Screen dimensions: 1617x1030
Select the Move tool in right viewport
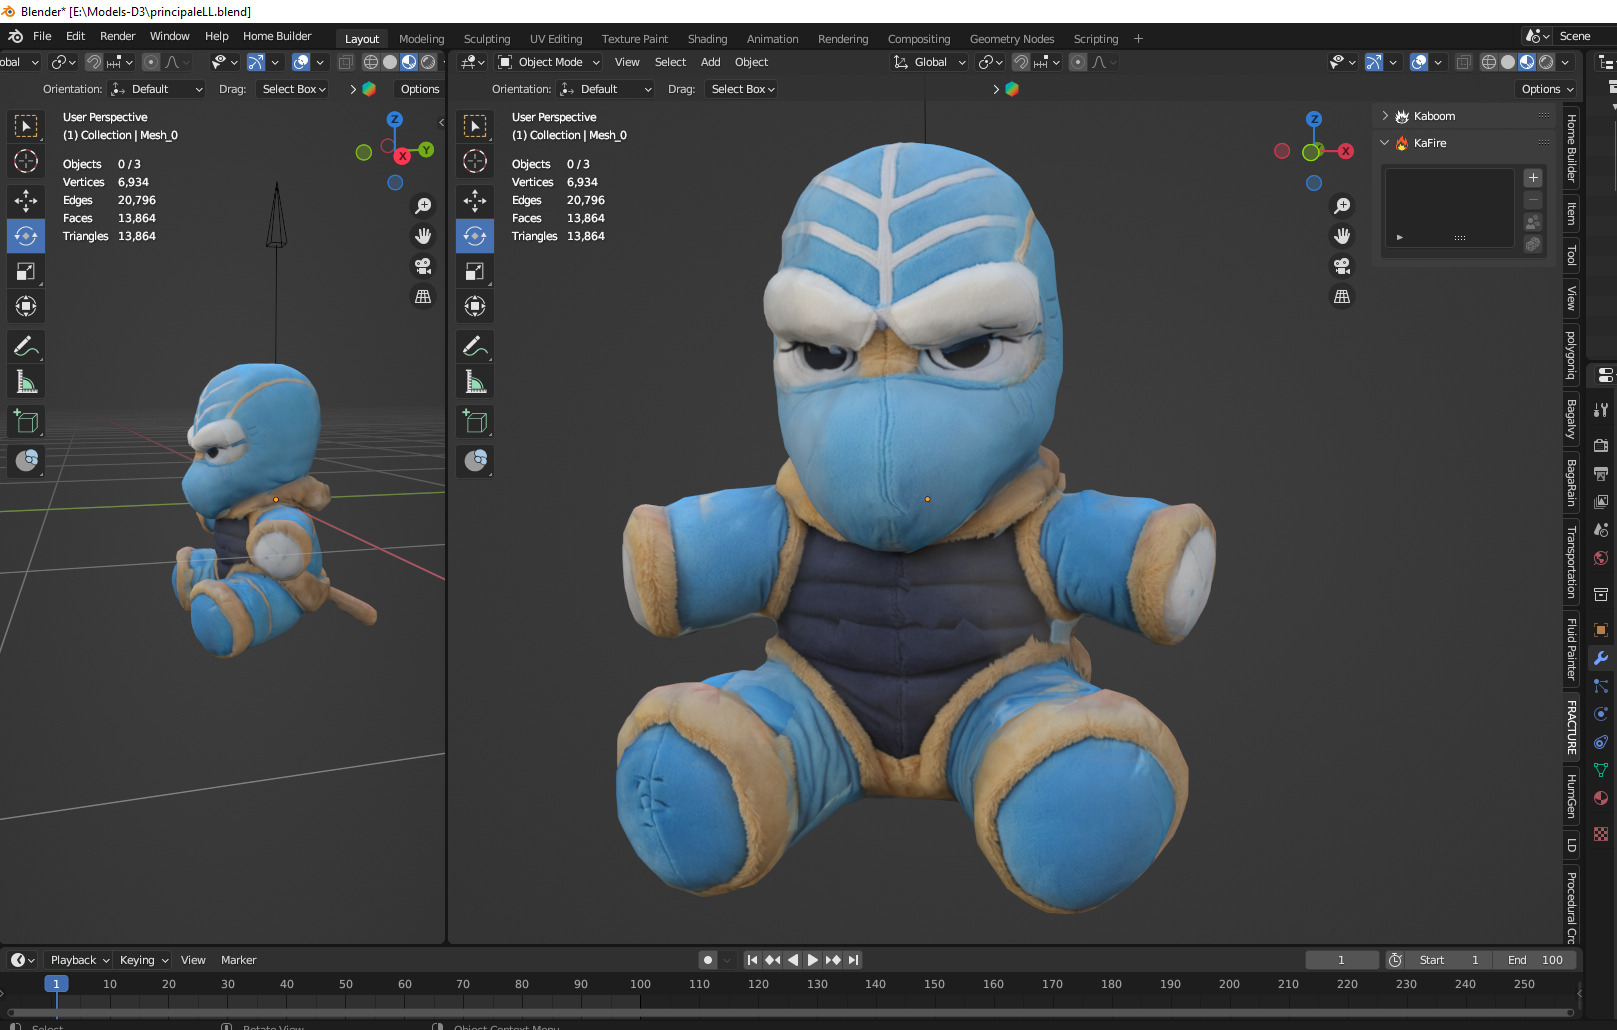click(x=475, y=201)
